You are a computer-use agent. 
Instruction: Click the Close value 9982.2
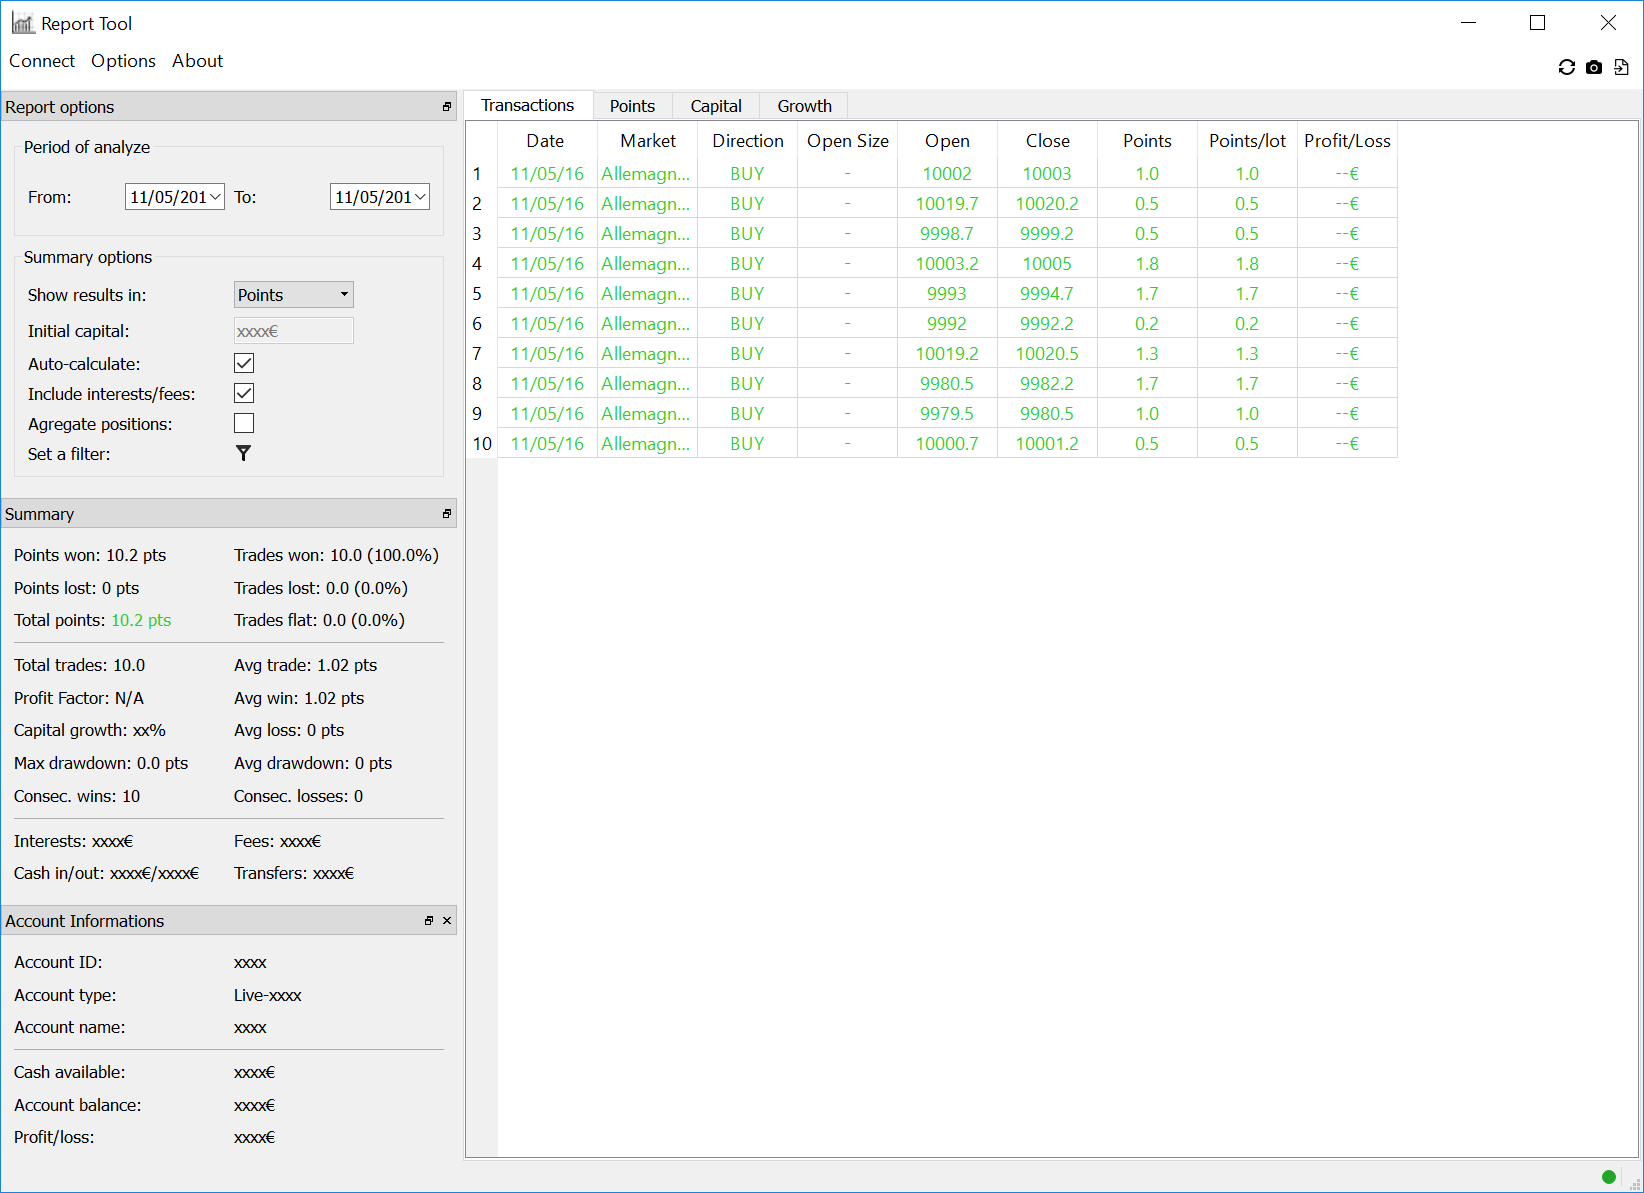click(x=1047, y=384)
